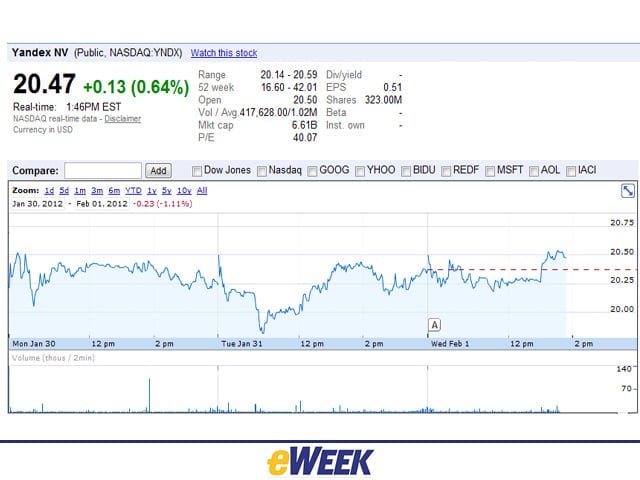
Task: Click the Mon Jan 30 axis label
Action: [34, 344]
